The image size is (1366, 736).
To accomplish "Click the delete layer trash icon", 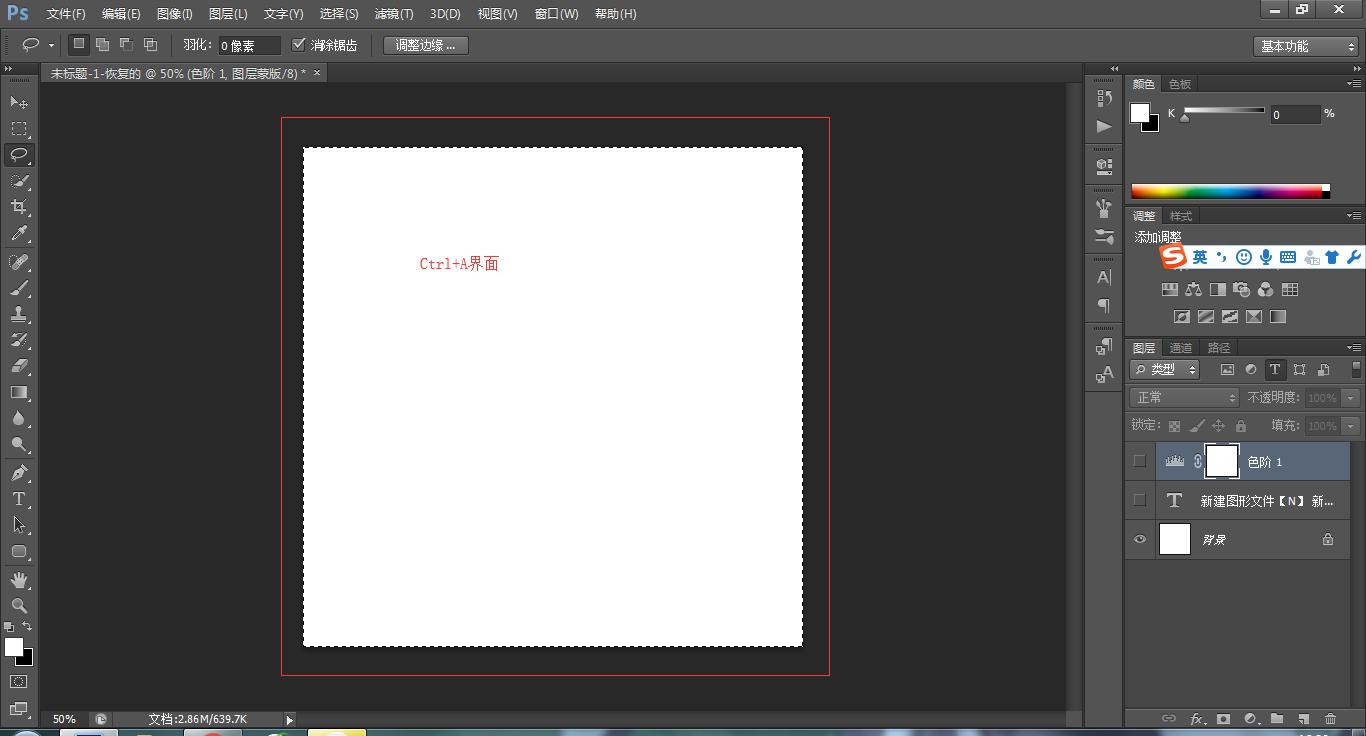I will click(x=1330, y=718).
